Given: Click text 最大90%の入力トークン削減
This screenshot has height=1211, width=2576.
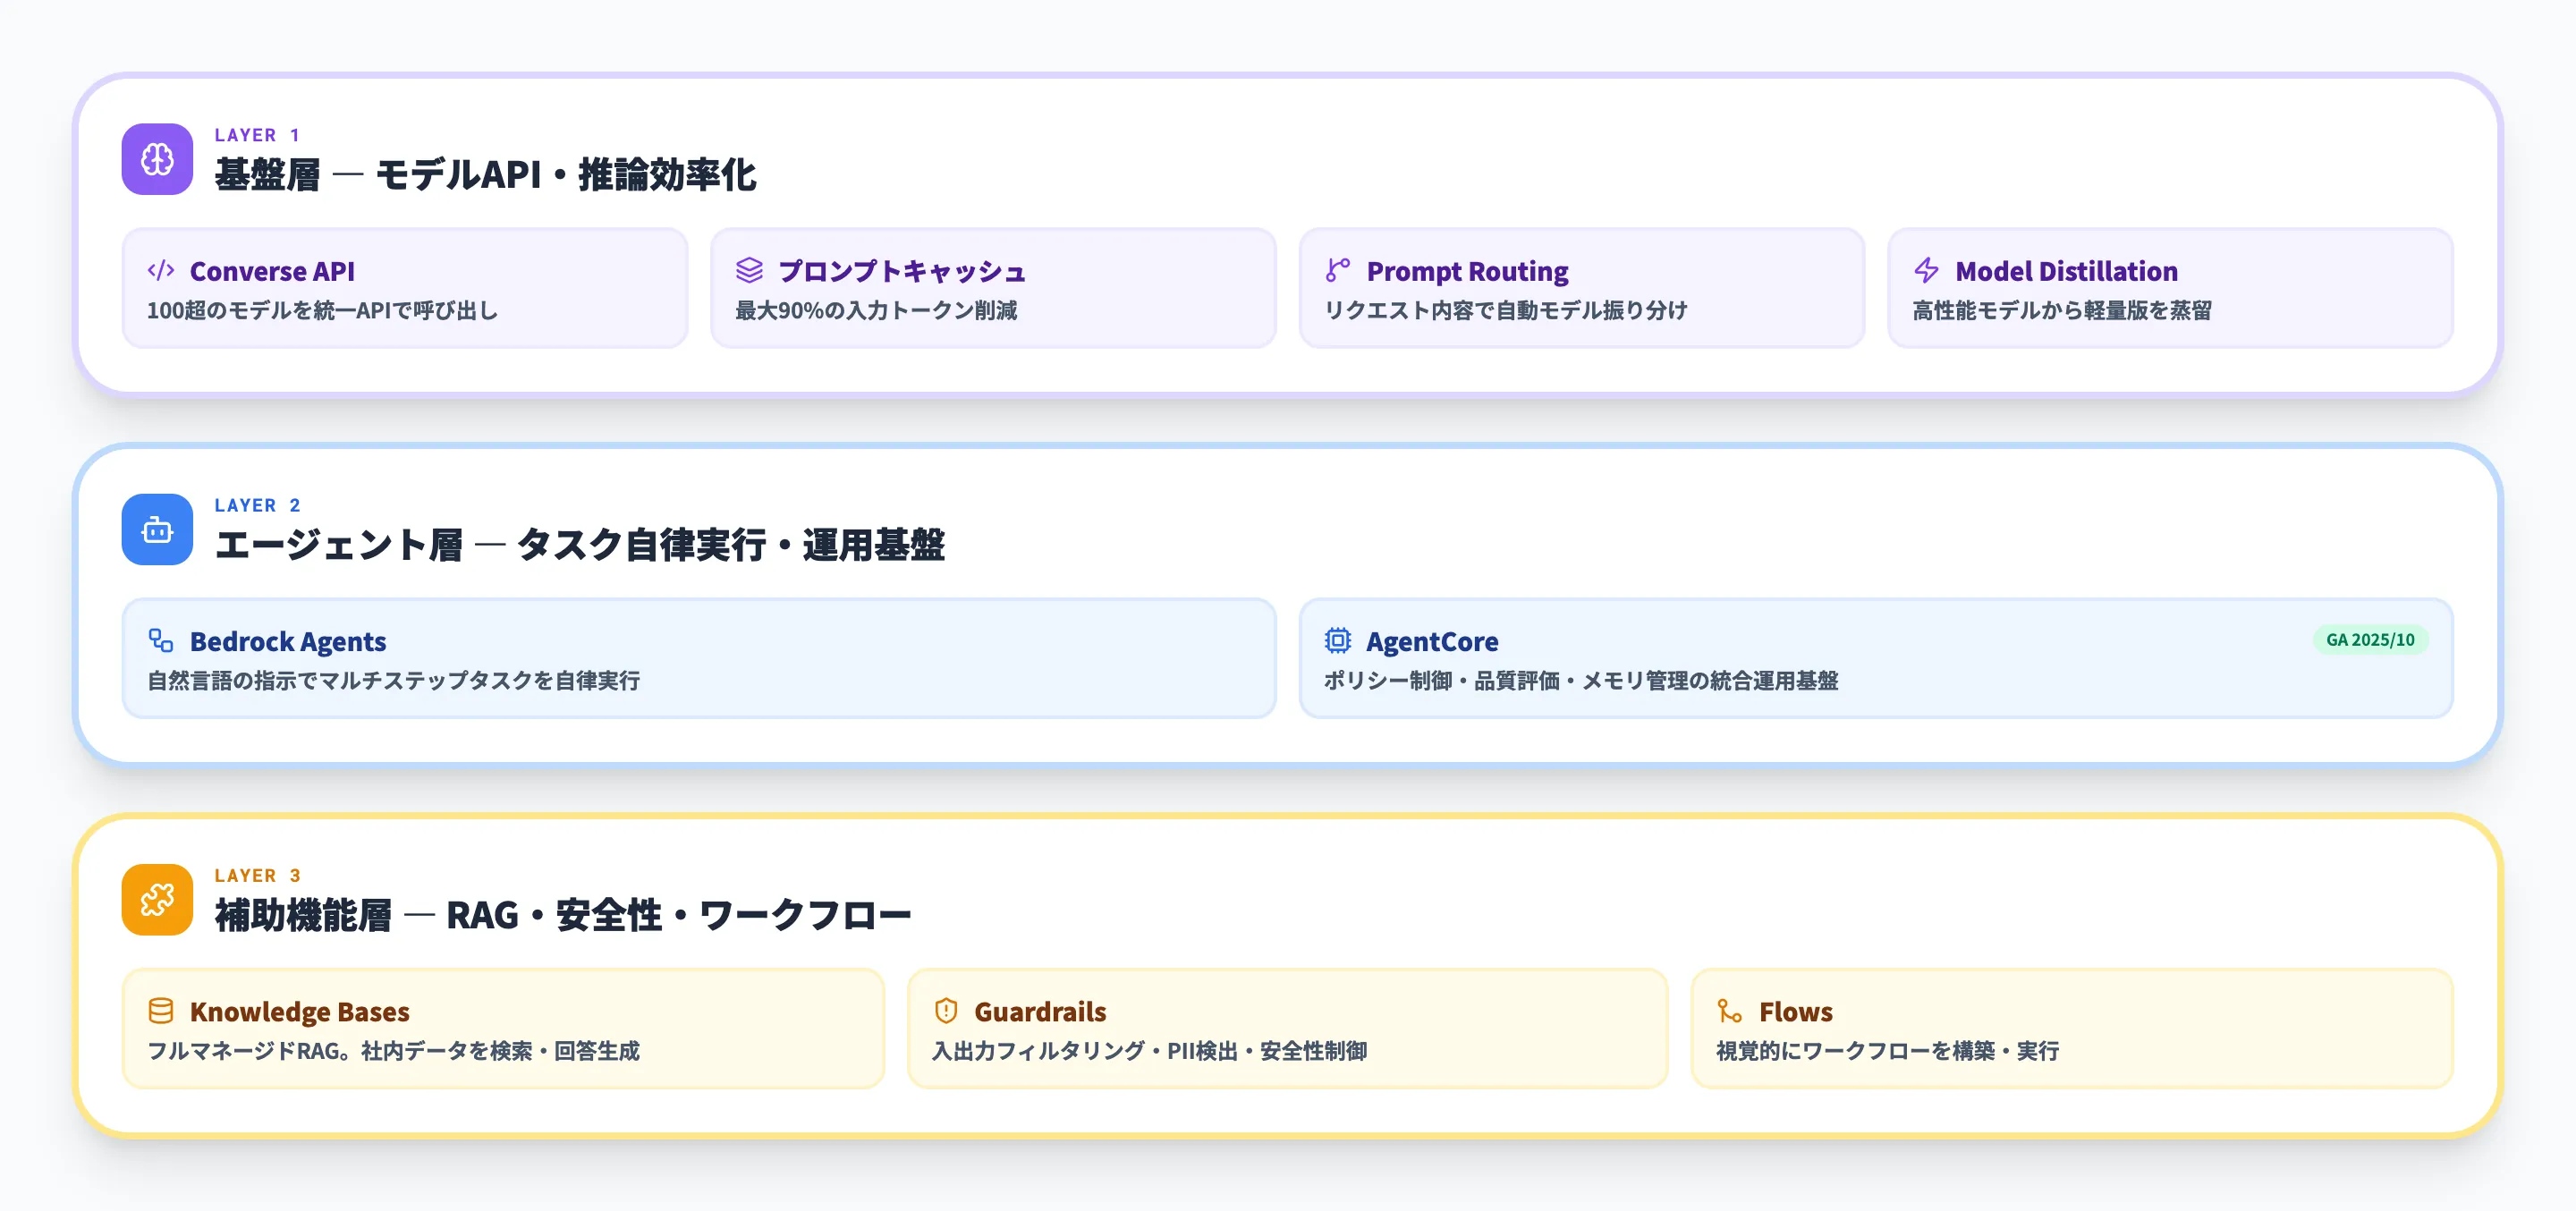Looking at the screenshot, I should tap(876, 311).
